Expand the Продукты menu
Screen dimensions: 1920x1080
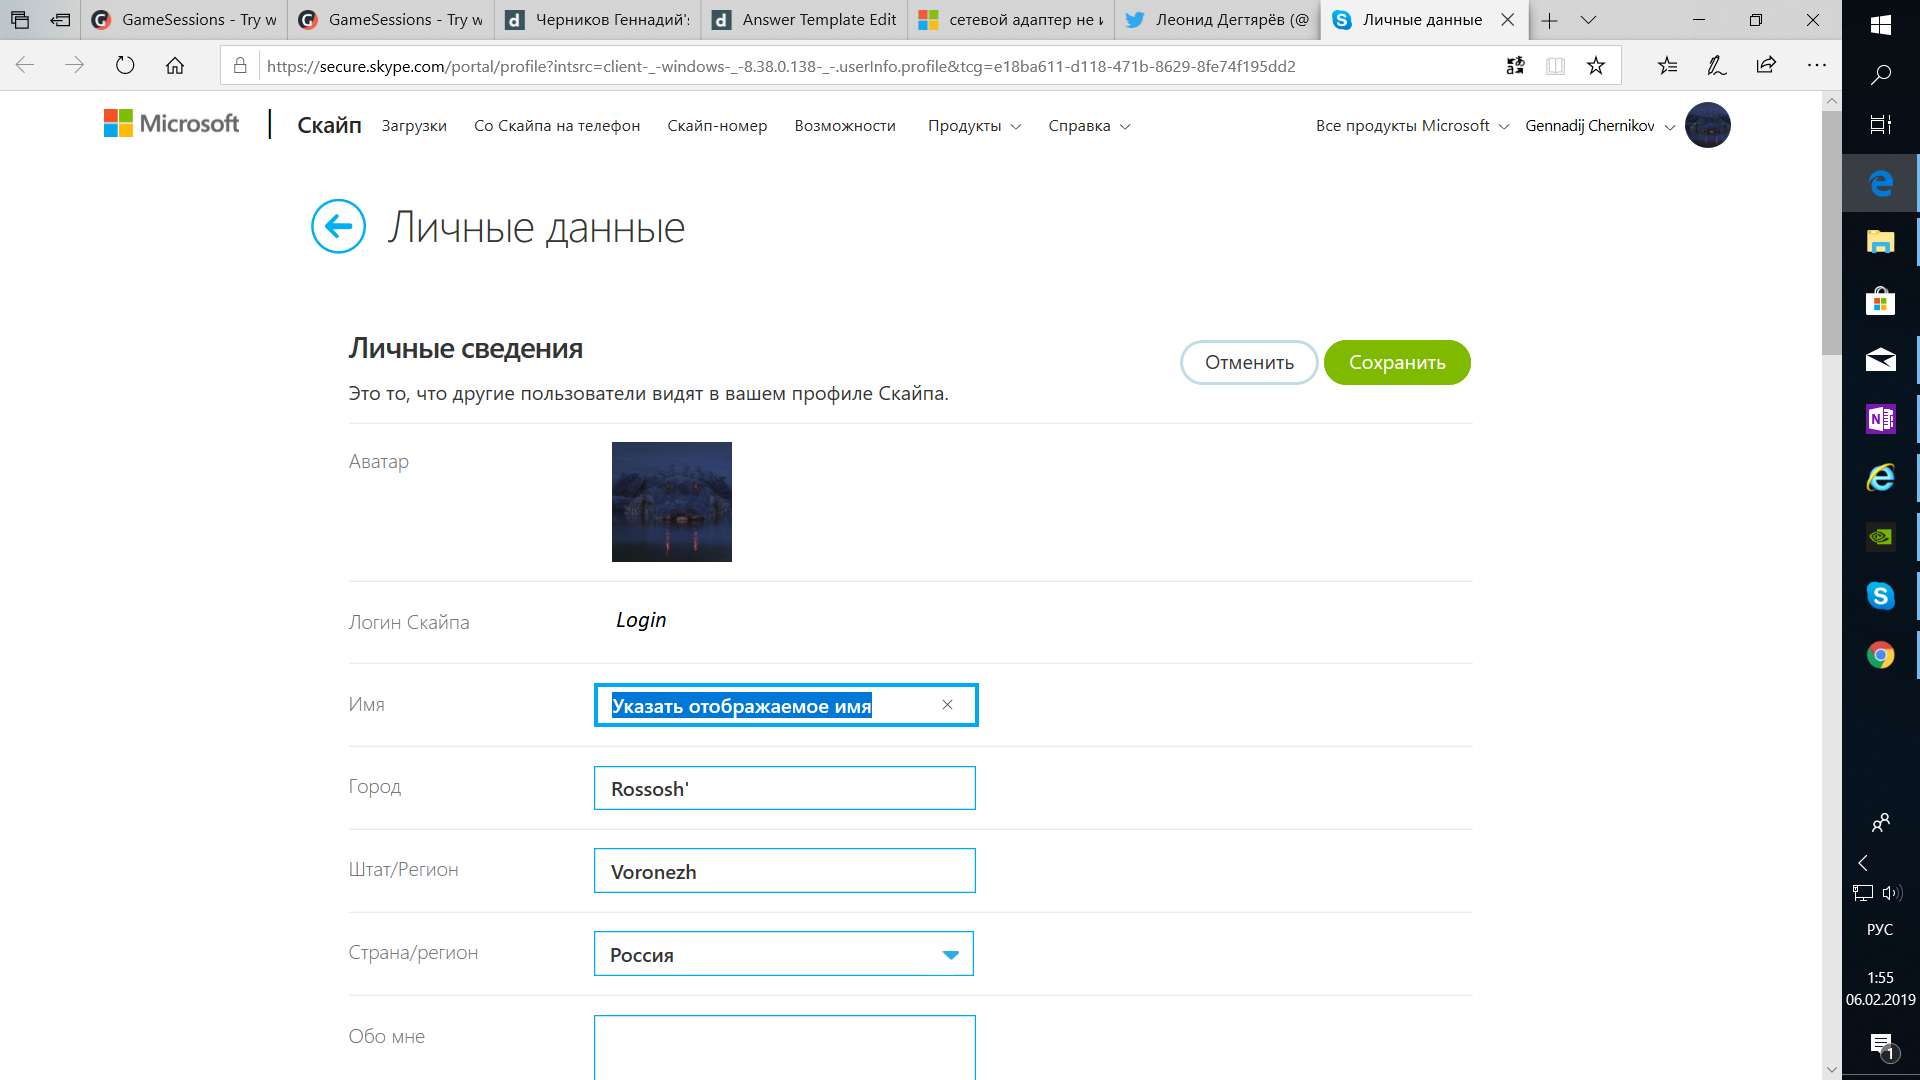[x=974, y=126]
